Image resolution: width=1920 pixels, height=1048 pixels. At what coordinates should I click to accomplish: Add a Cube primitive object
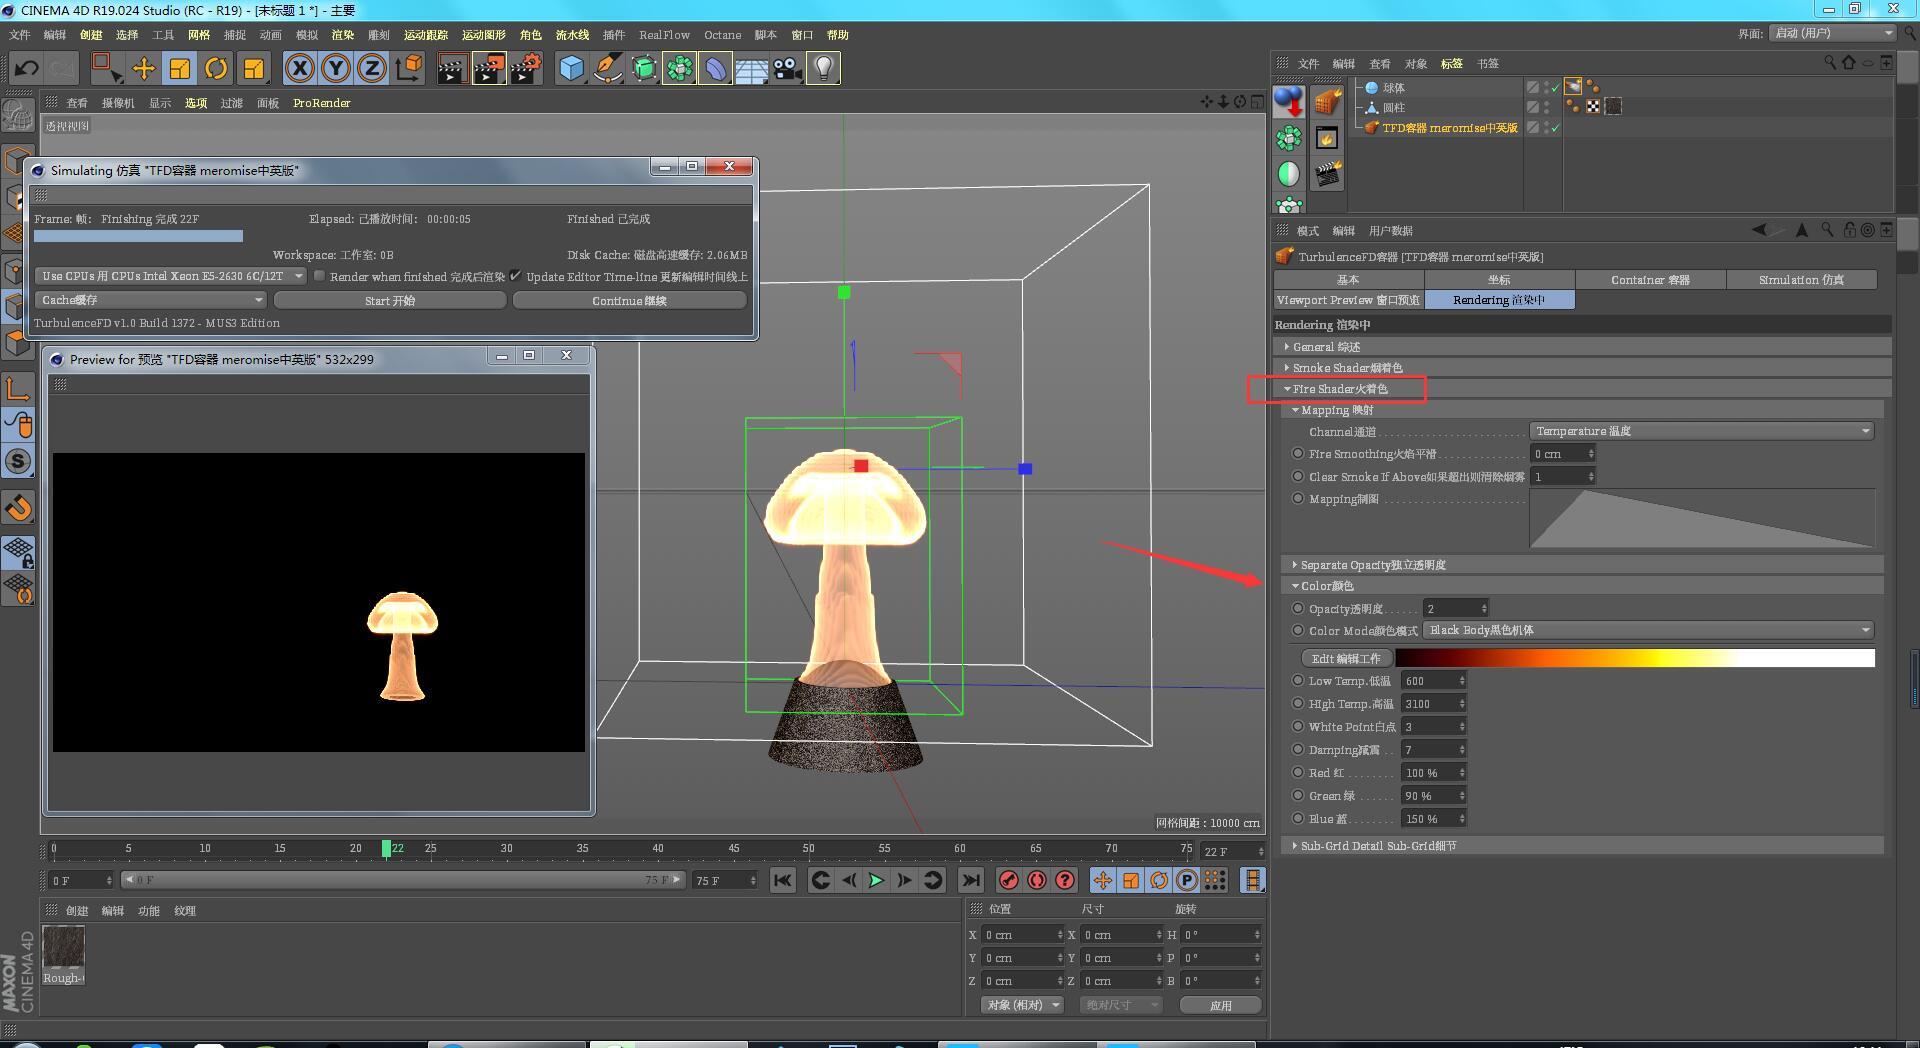pyautogui.click(x=571, y=68)
